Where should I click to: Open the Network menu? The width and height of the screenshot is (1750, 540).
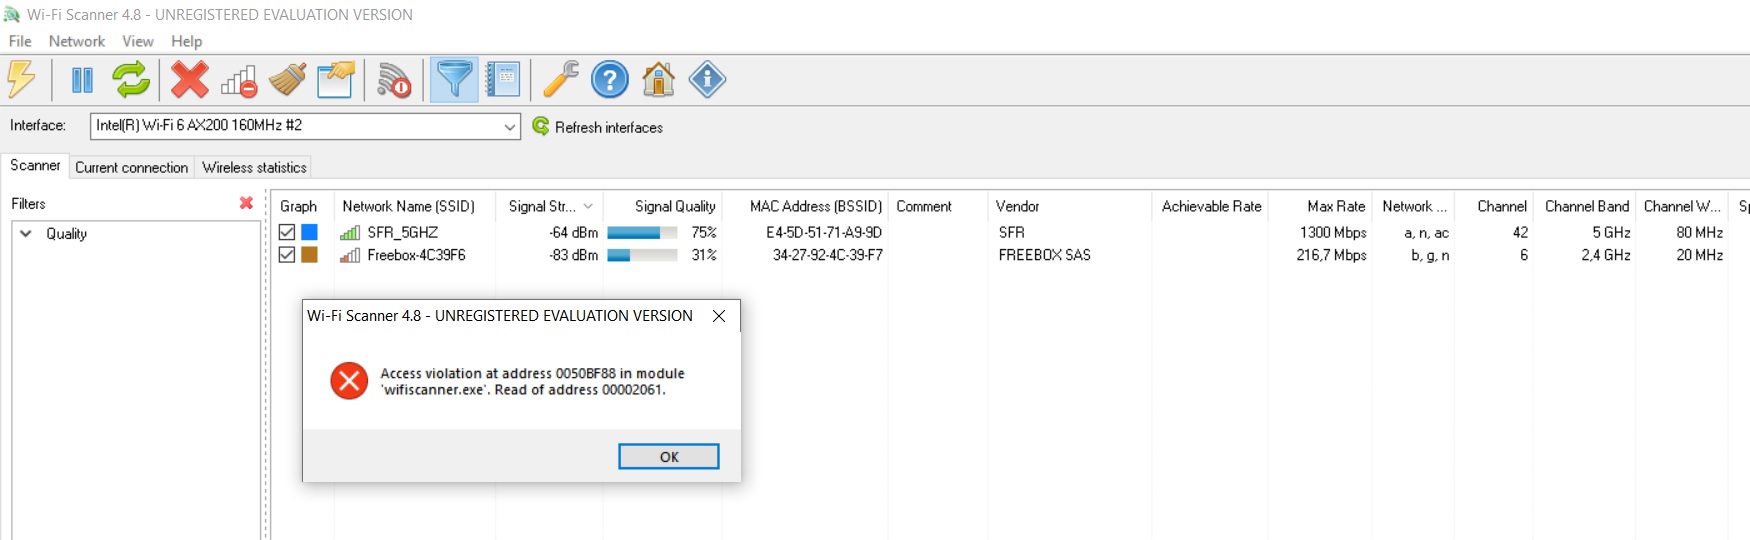(x=76, y=41)
